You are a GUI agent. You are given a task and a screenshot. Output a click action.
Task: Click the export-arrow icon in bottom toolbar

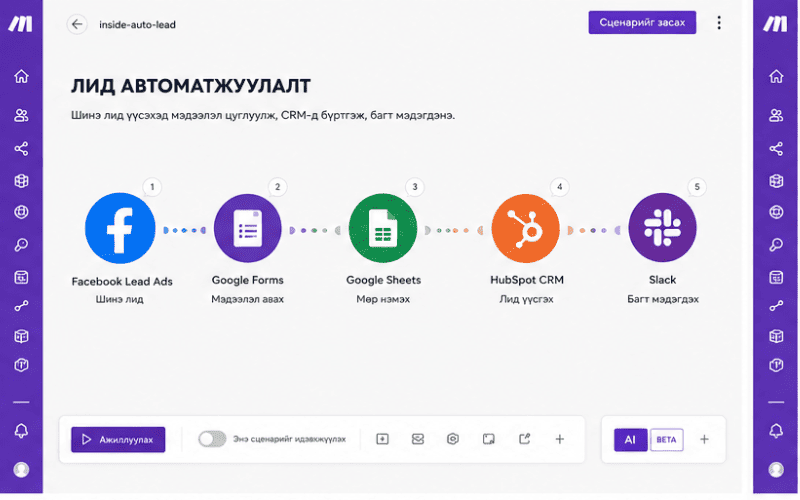click(524, 439)
